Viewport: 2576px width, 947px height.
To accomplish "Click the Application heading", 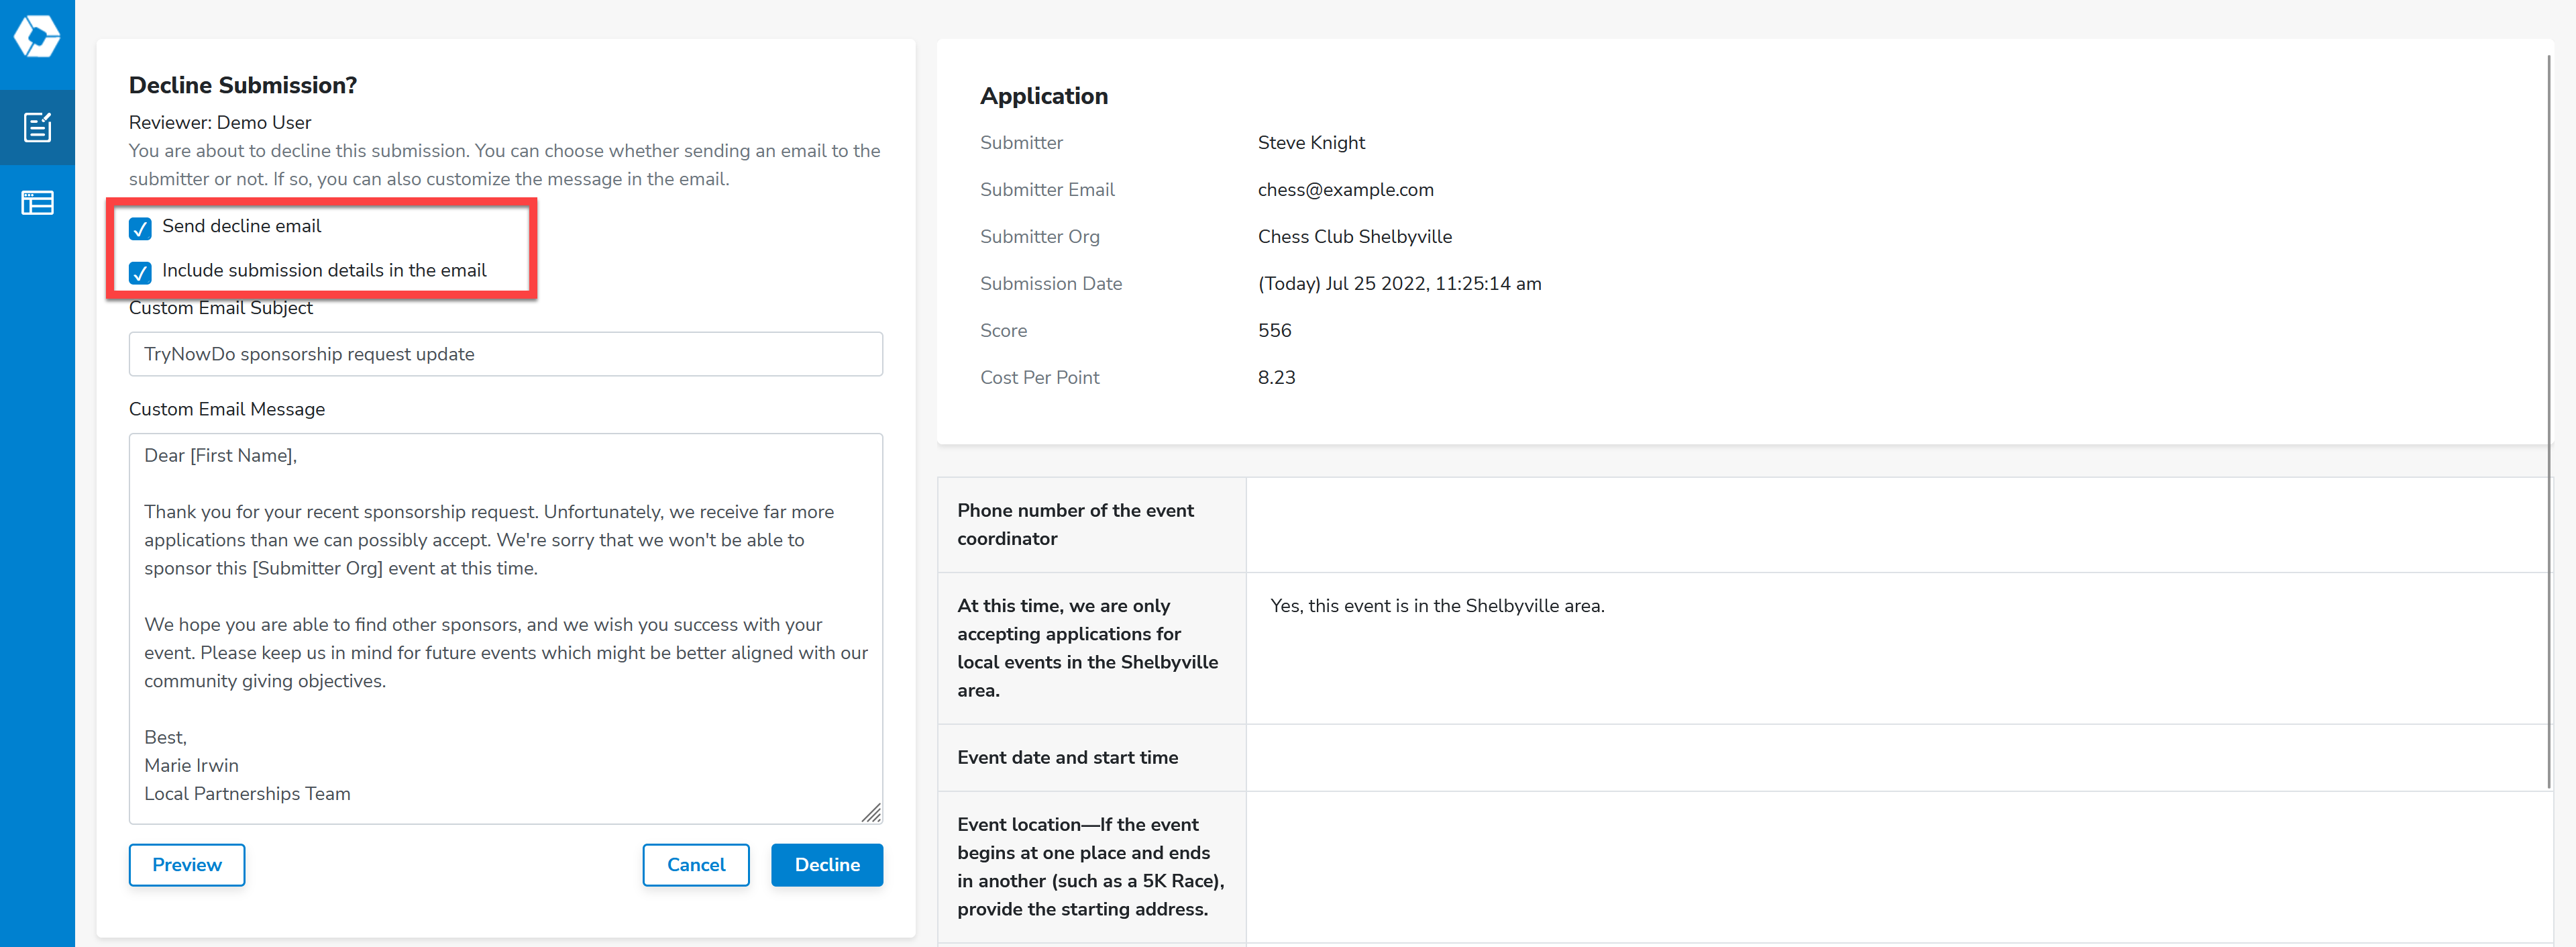I will pos(1043,96).
